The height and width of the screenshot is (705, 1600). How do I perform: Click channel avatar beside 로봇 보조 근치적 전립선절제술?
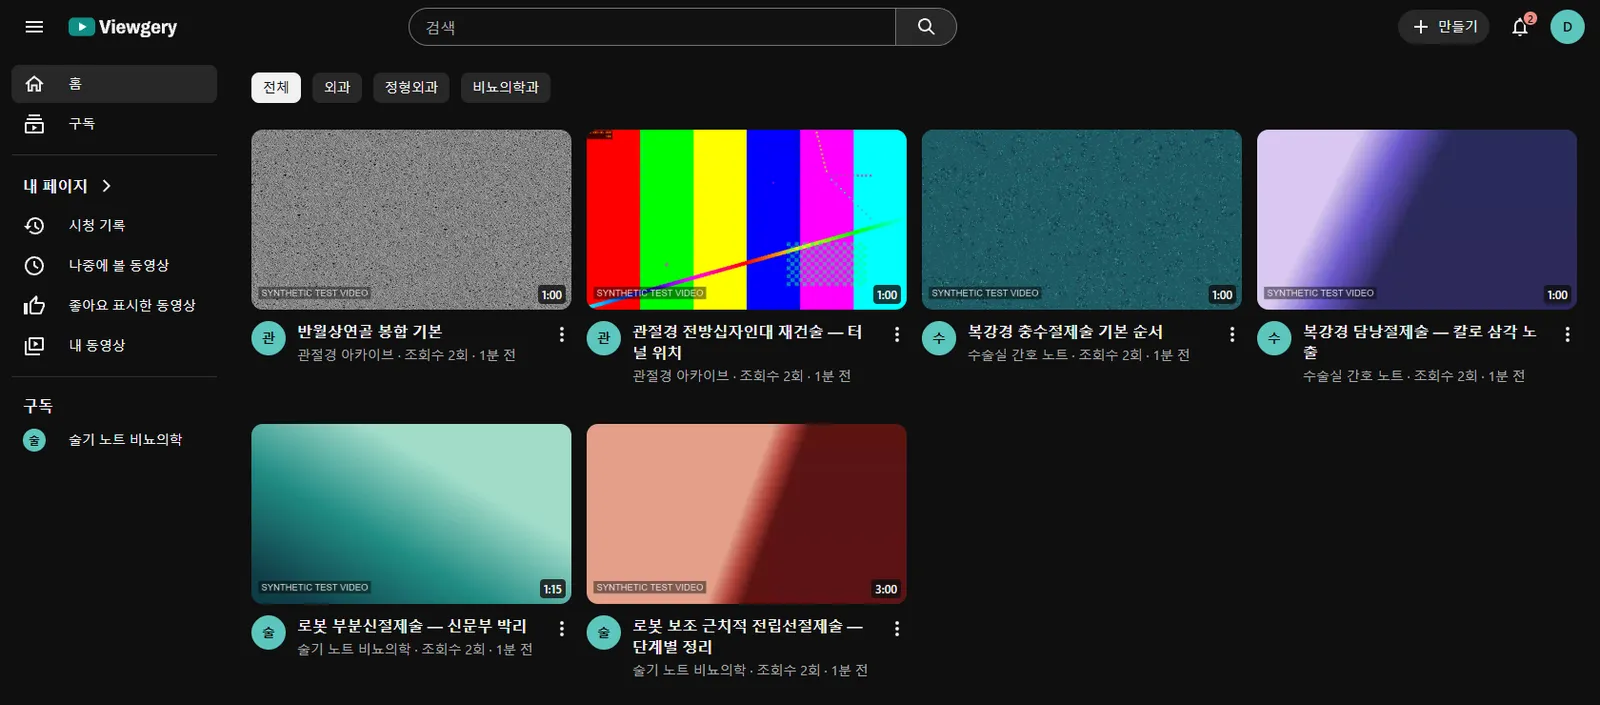pos(603,632)
